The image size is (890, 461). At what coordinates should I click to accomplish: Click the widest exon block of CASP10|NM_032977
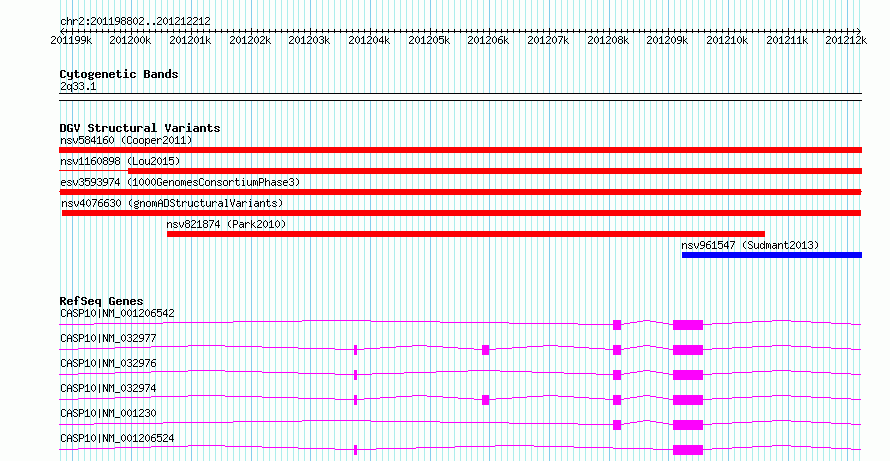point(688,350)
